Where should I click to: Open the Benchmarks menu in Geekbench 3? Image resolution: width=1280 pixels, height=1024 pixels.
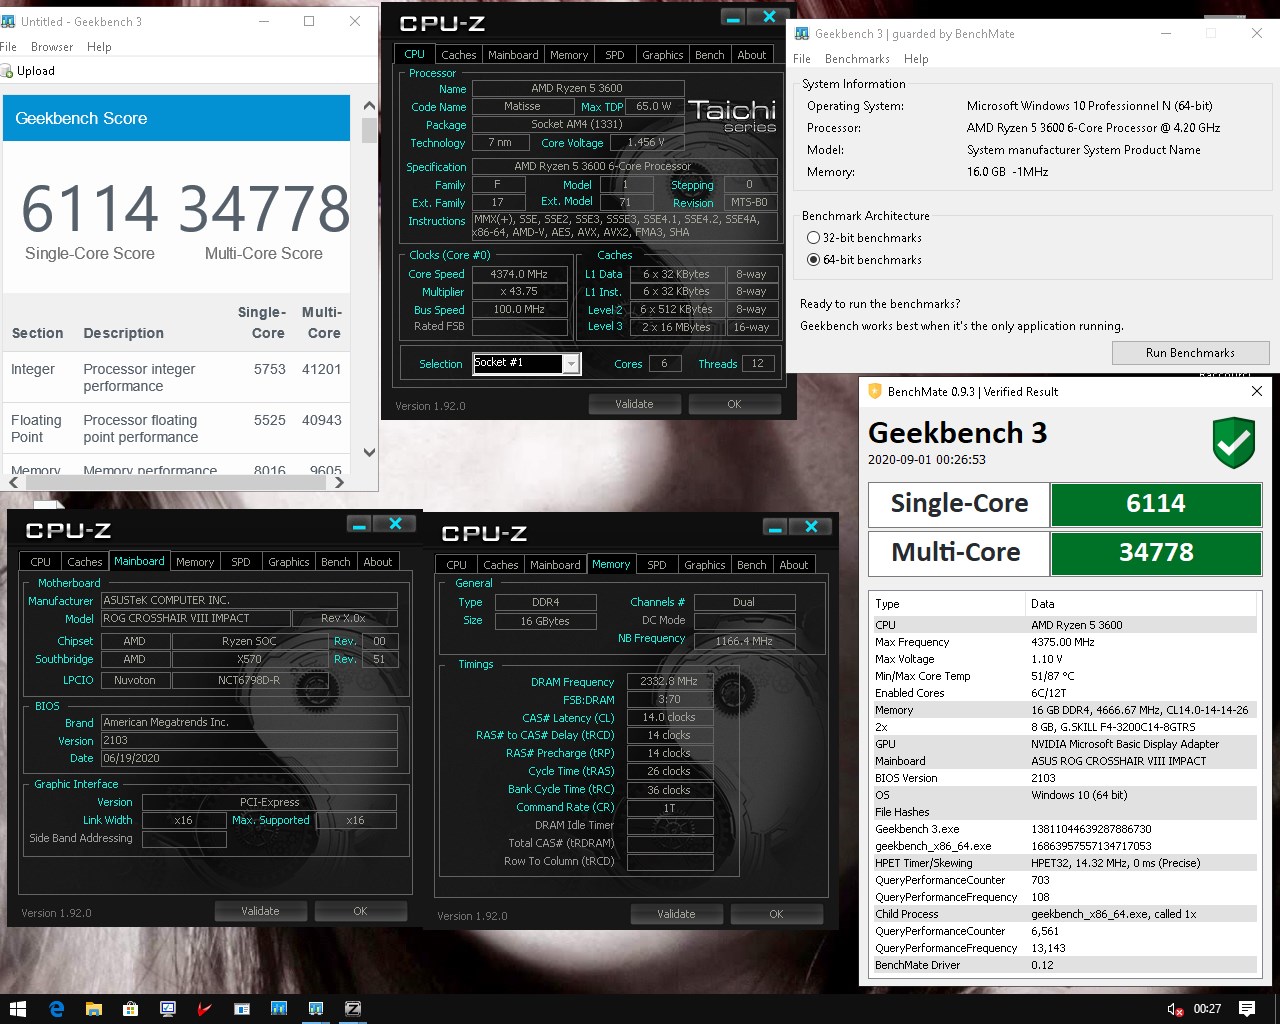point(857,59)
